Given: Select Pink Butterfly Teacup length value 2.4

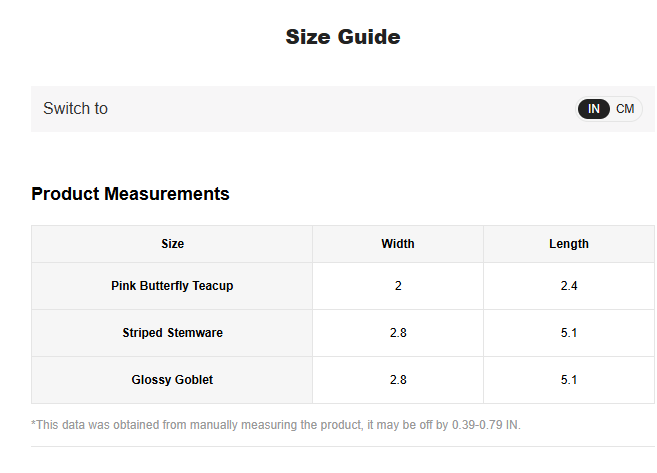Looking at the screenshot, I should (568, 286).
